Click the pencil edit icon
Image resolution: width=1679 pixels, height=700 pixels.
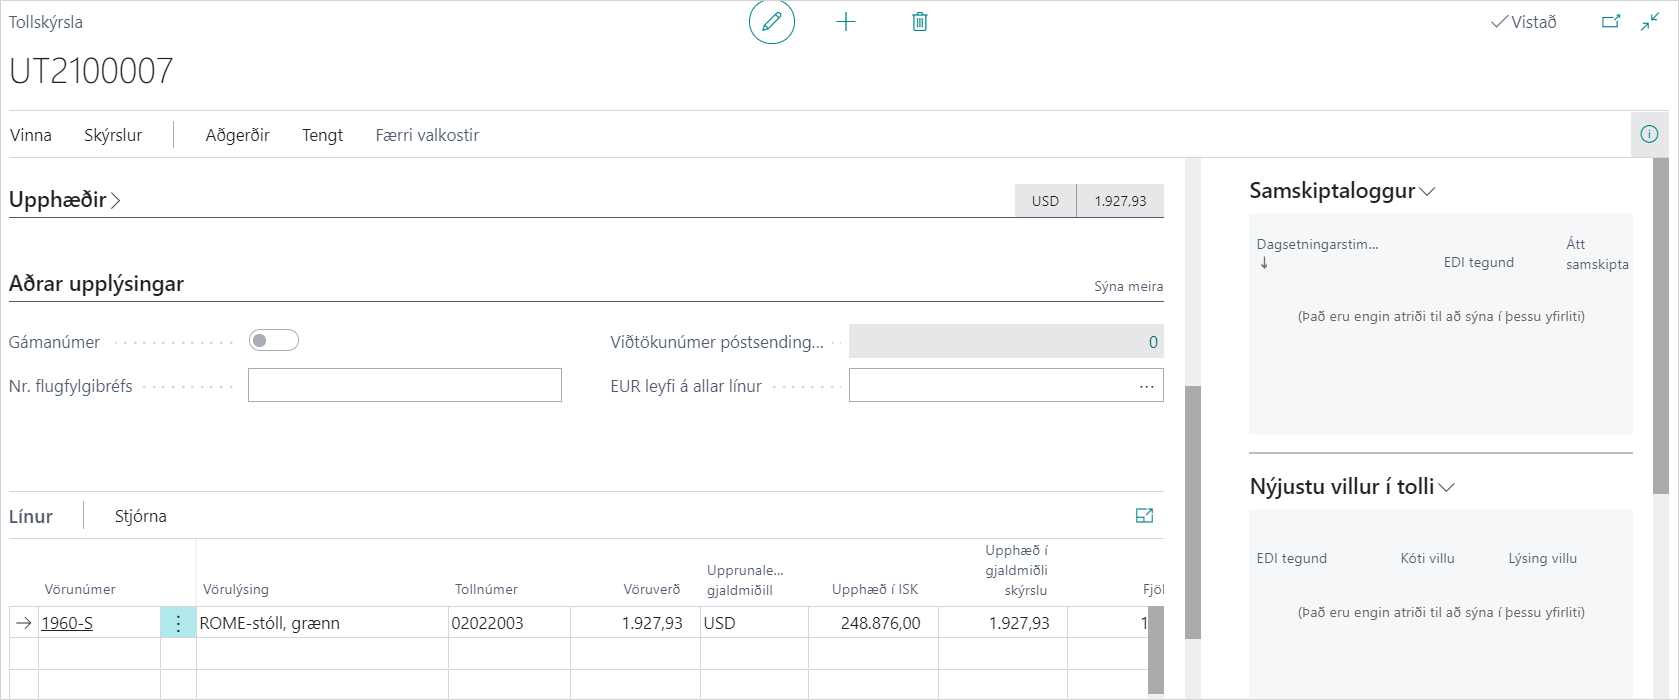[x=771, y=22]
